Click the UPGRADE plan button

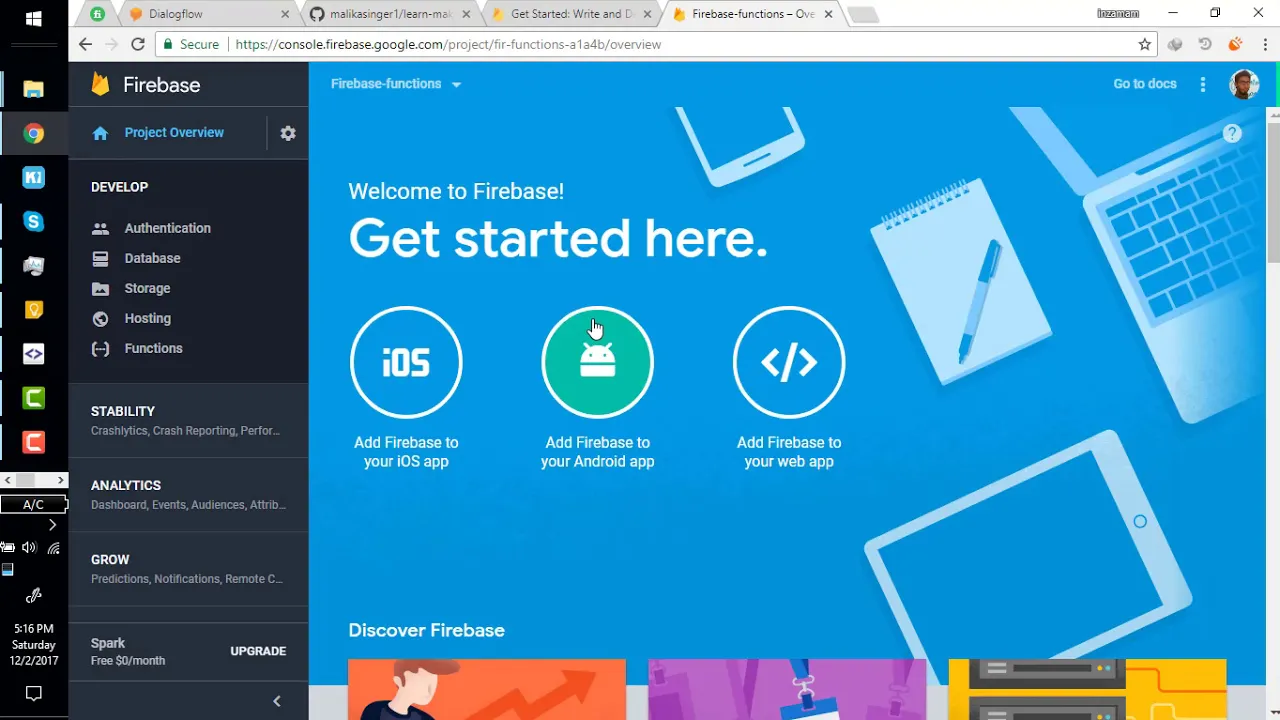(x=258, y=651)
